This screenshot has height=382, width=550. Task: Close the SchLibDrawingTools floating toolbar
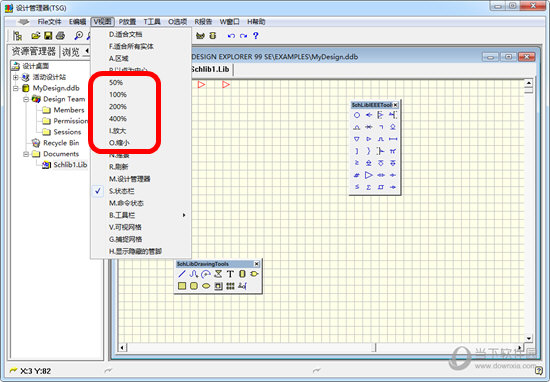256,264
